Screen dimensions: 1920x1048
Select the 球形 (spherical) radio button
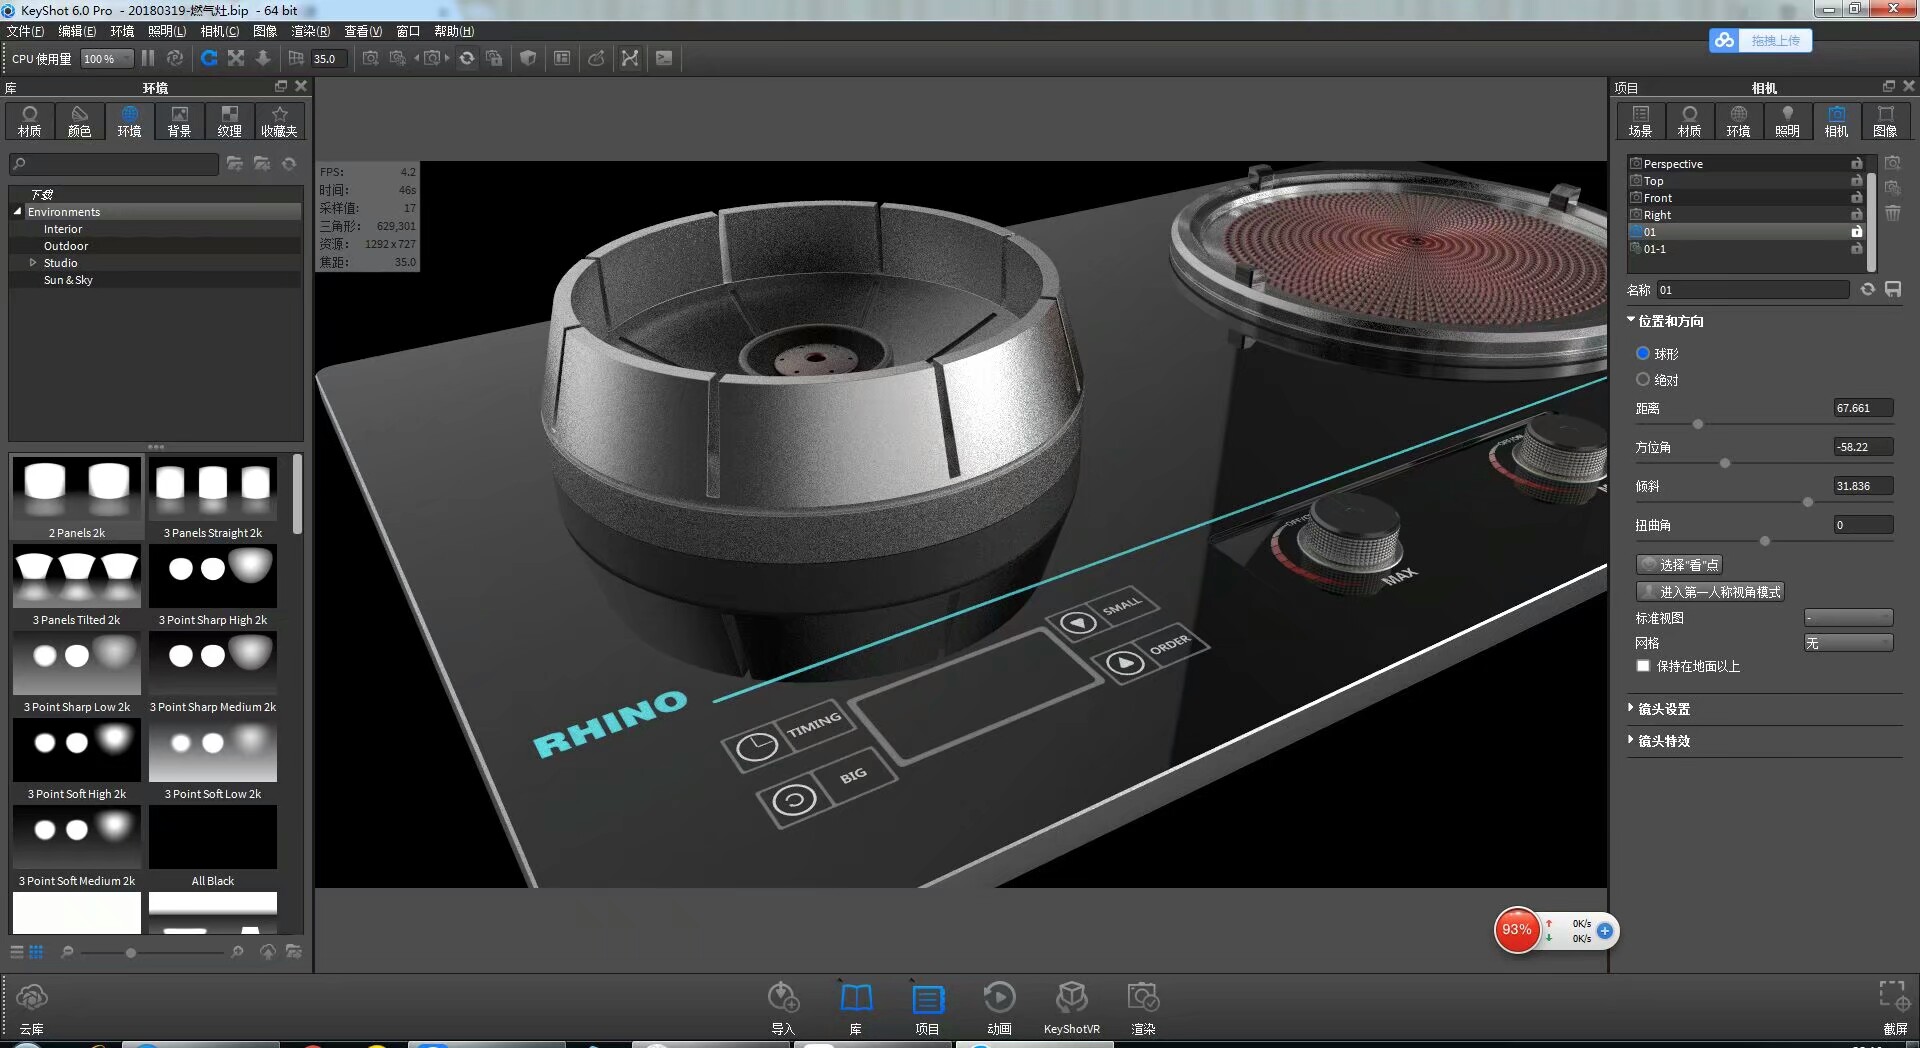tap(1642, 353)
